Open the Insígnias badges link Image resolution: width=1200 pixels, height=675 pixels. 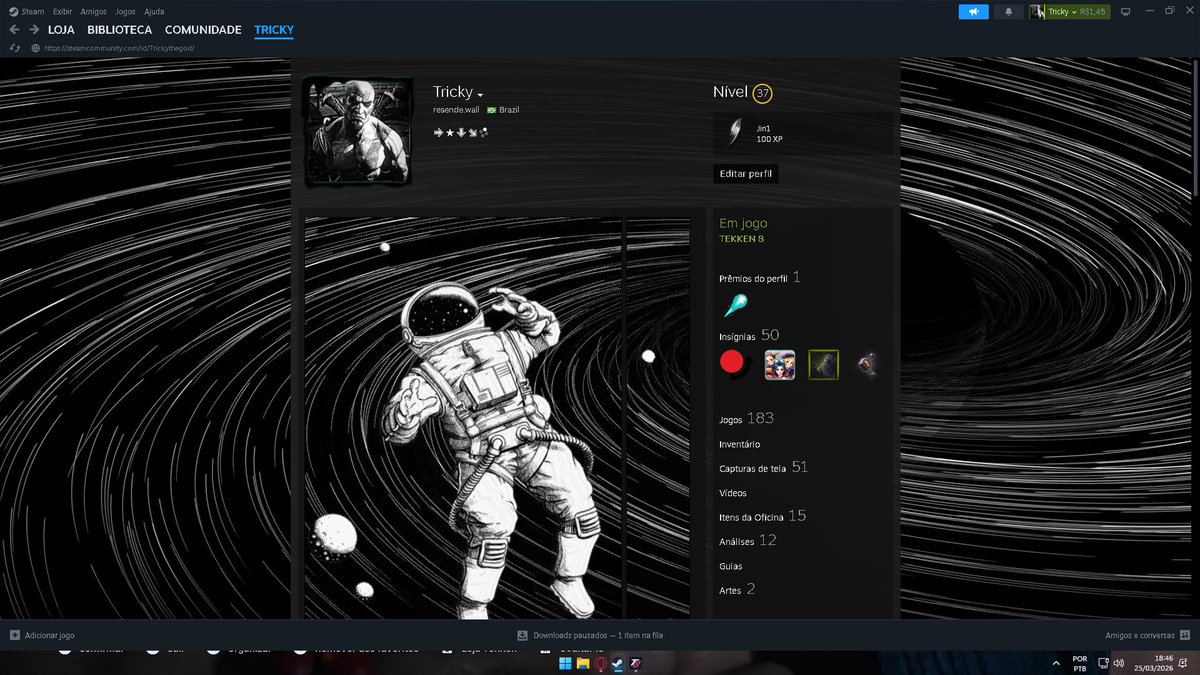738,337
